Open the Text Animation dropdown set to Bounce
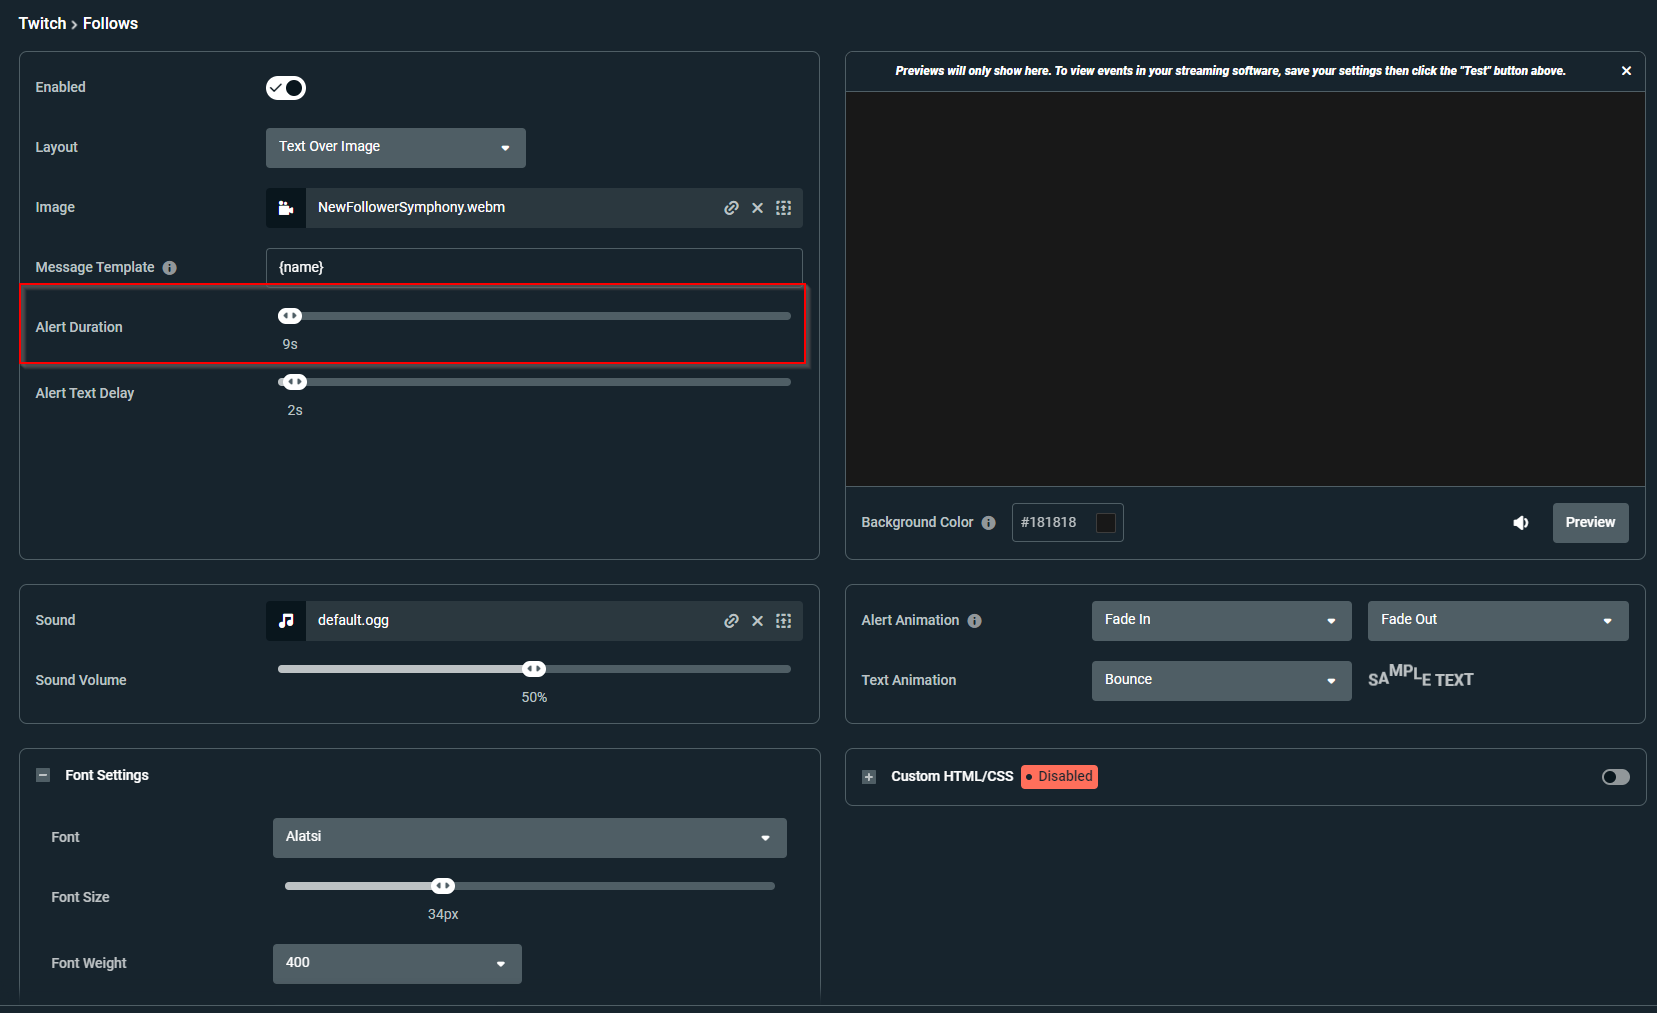The image size is (1657, 1013). click(x=1220, y=680)
